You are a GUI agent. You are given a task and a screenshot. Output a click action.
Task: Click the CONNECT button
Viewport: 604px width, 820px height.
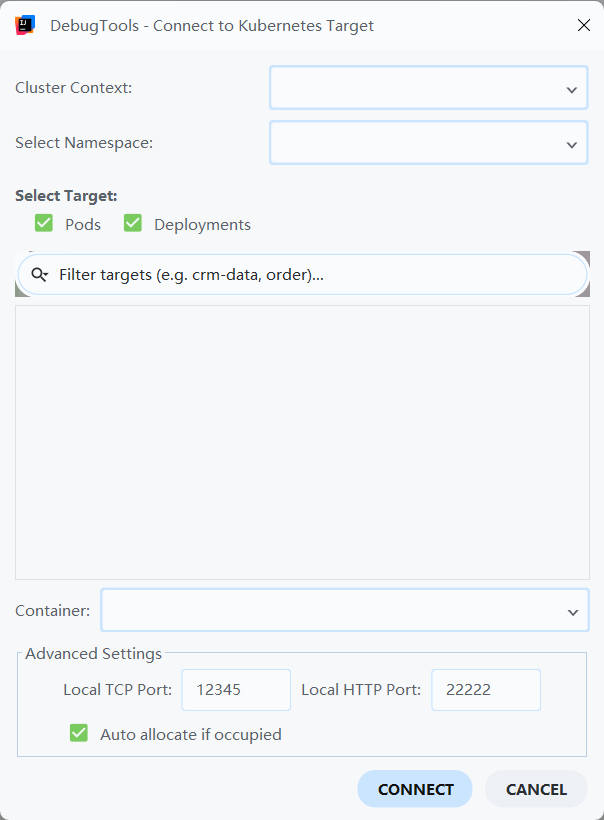(x=415, y=789)
